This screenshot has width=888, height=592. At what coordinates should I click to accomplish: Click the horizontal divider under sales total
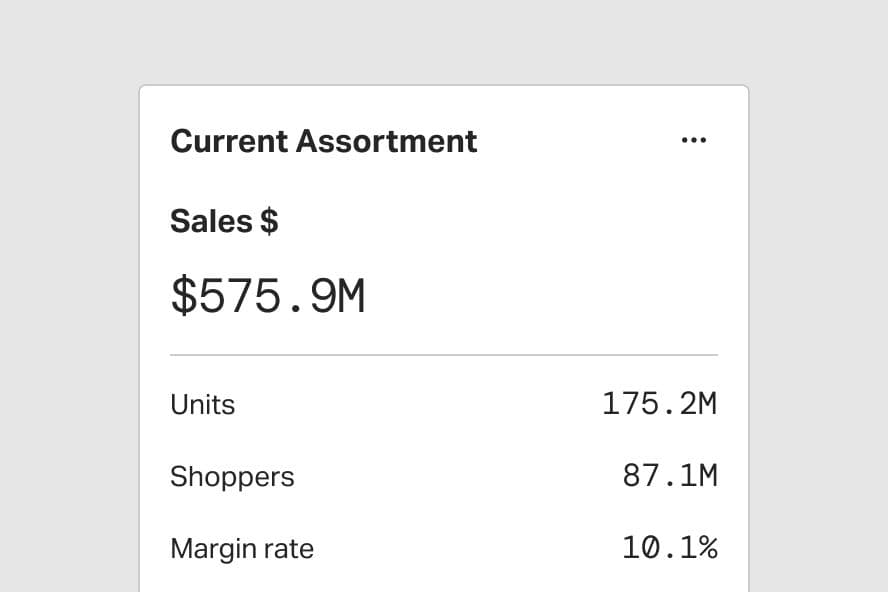[444, 355]
